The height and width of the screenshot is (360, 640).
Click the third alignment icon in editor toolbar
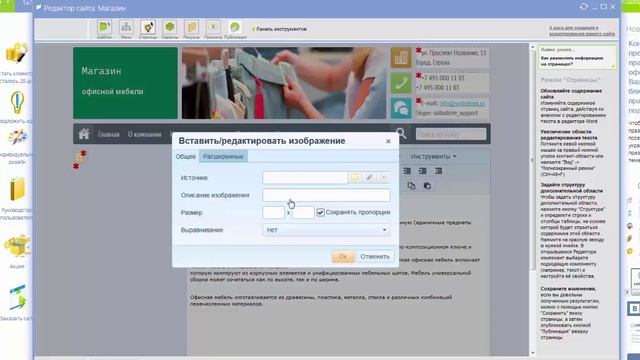pos(438,171)
